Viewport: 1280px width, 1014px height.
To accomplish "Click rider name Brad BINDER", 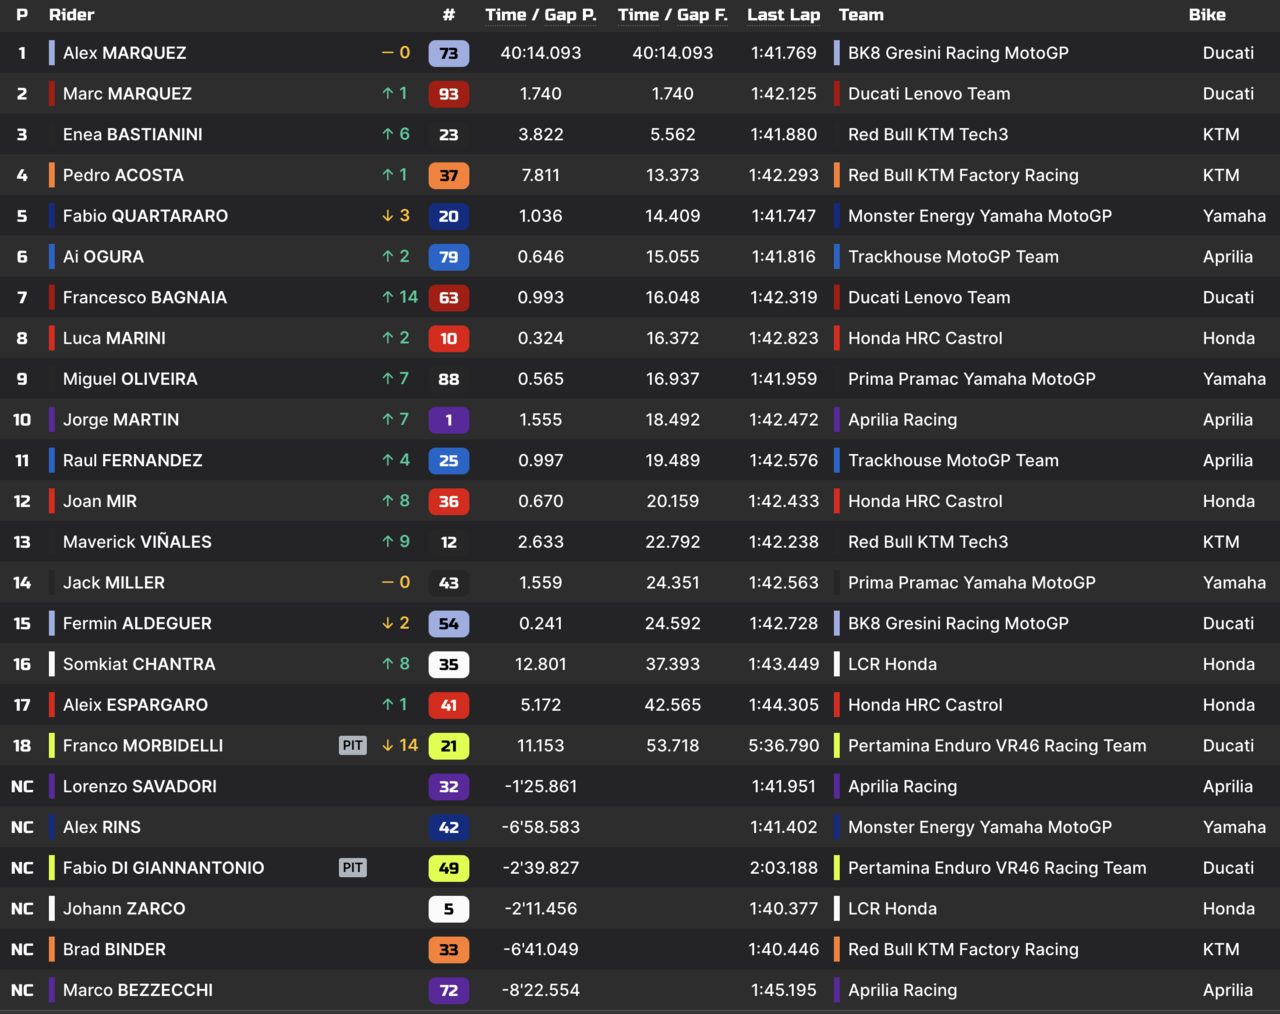I will click(x=114, y=950).
